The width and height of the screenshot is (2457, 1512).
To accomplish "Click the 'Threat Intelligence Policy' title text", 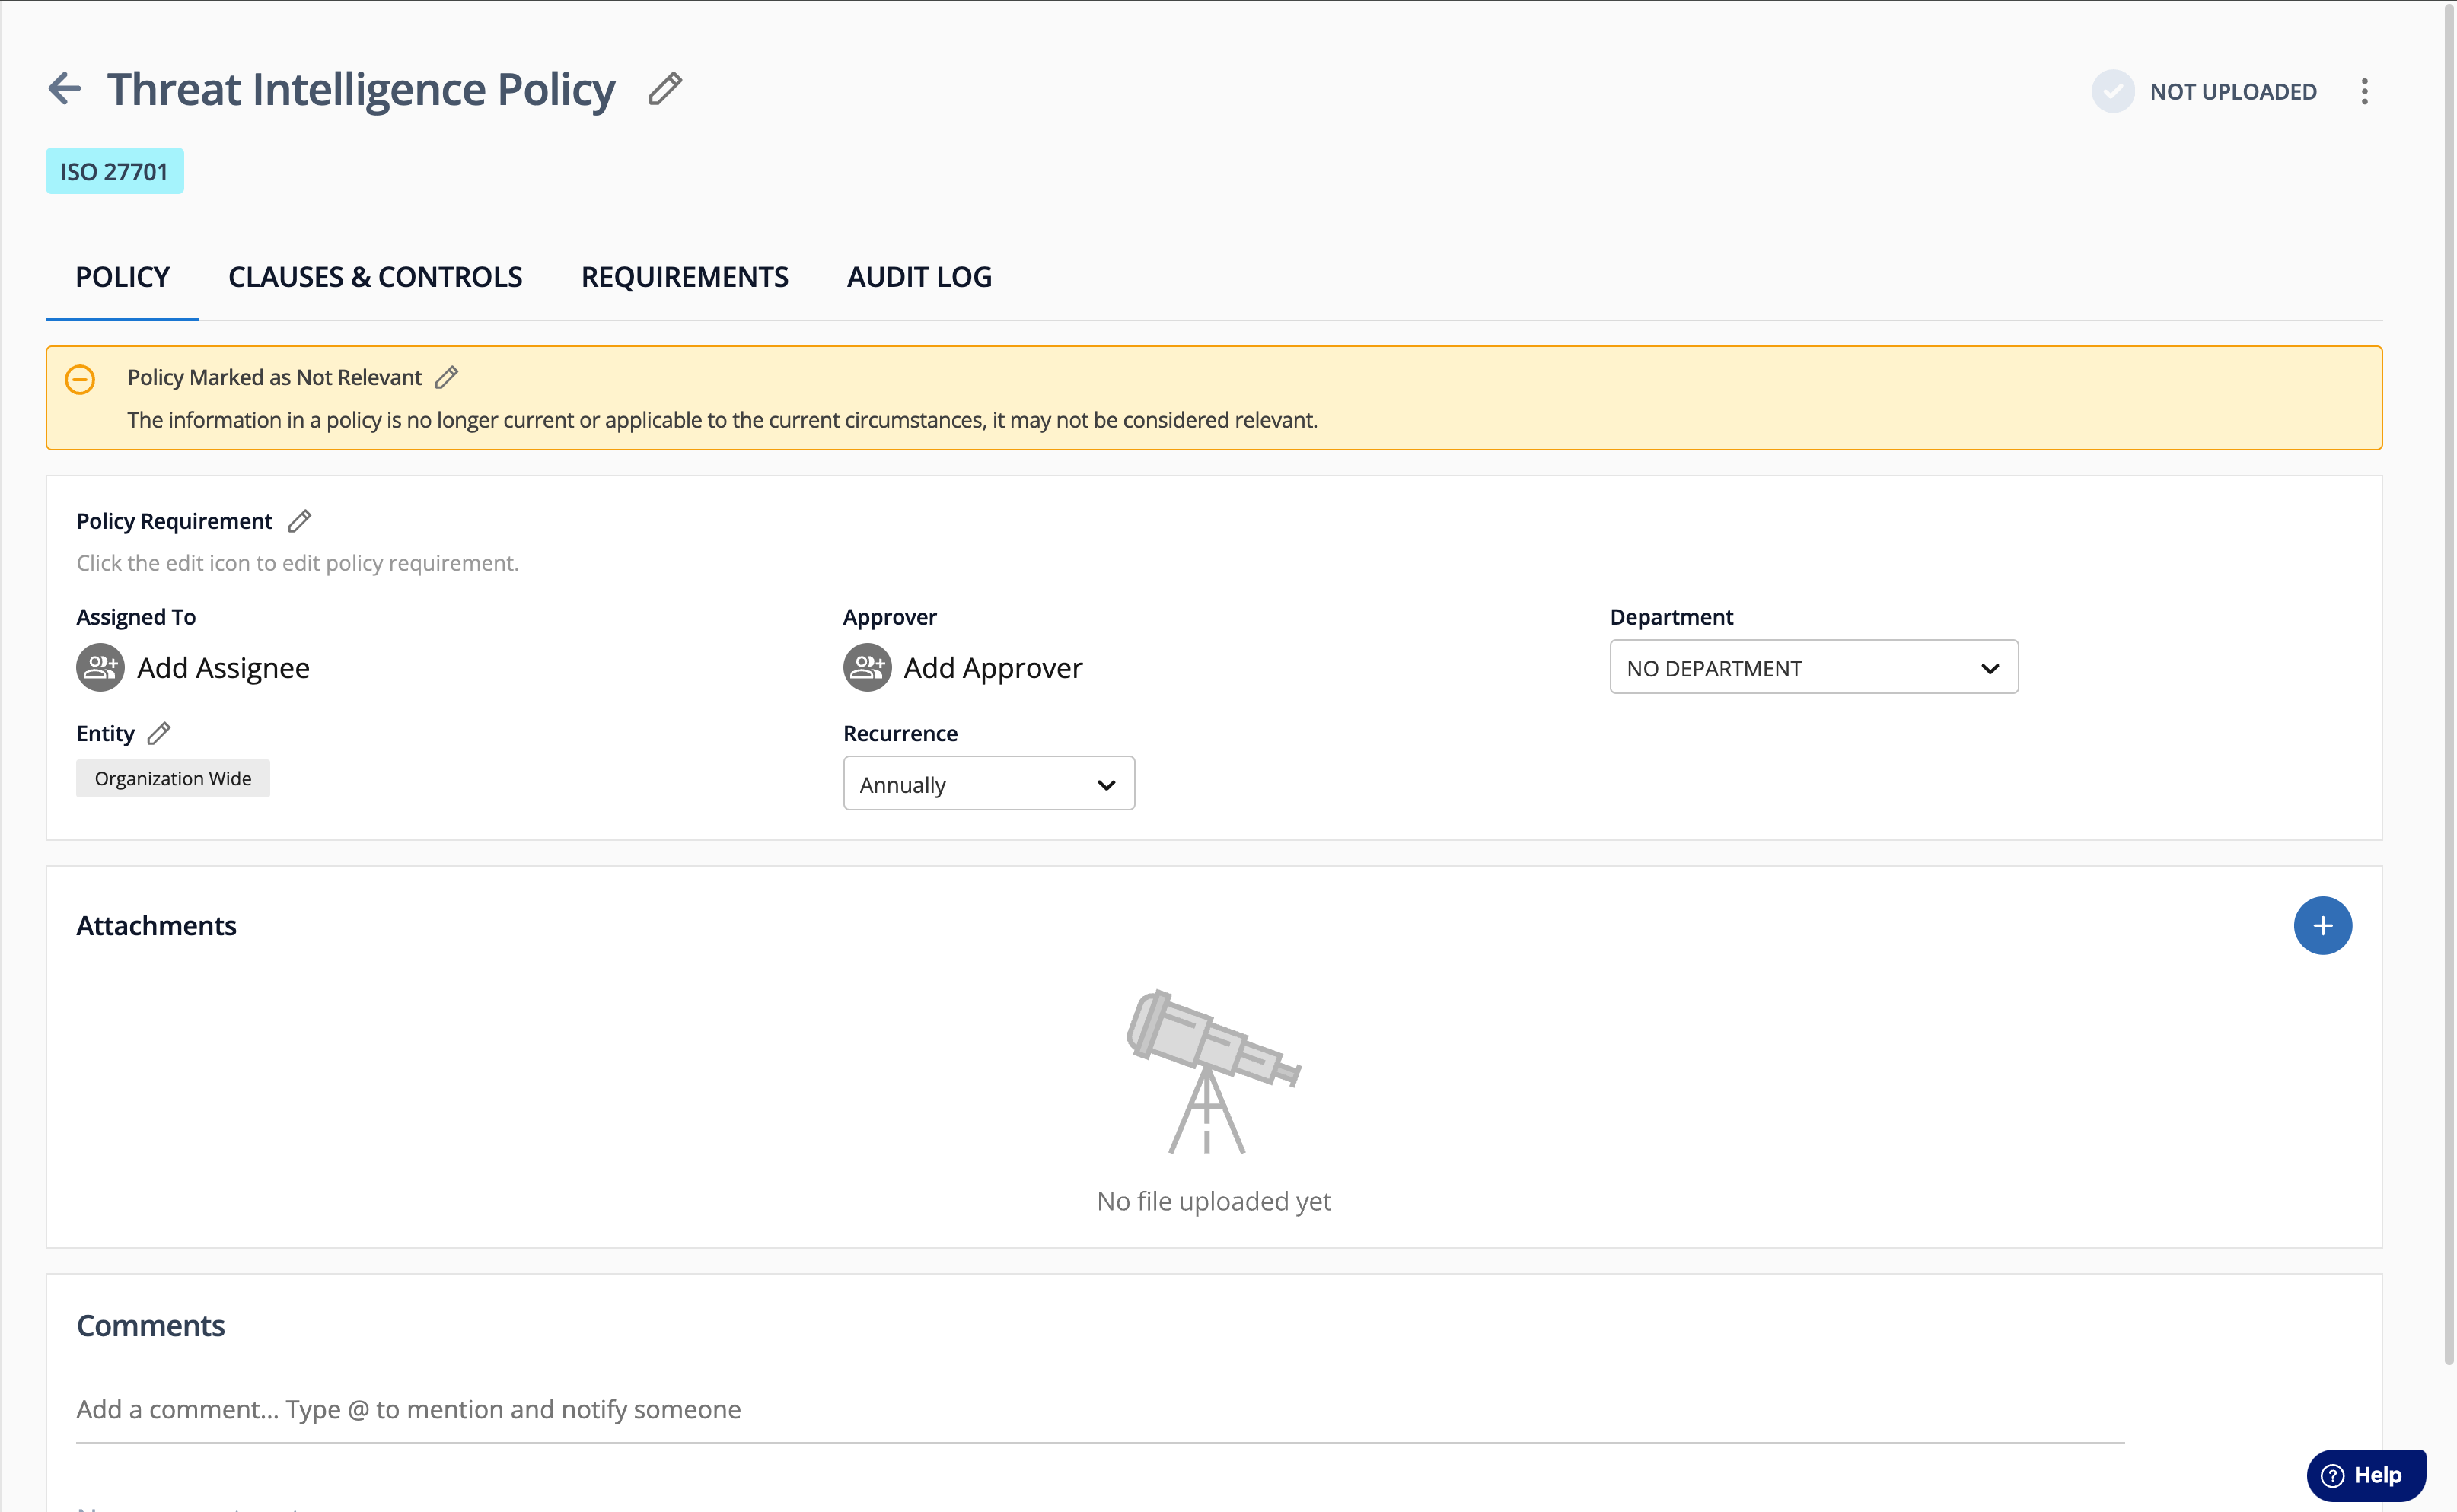I will pos(361,89).
